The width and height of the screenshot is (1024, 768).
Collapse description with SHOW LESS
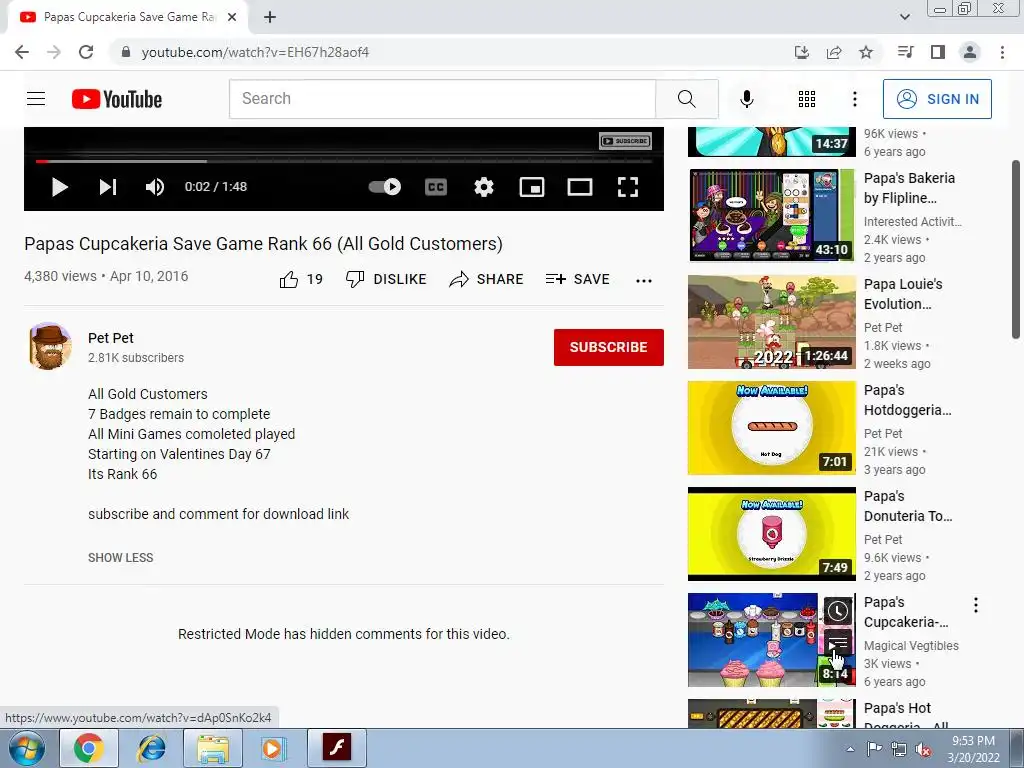point(121,558)
